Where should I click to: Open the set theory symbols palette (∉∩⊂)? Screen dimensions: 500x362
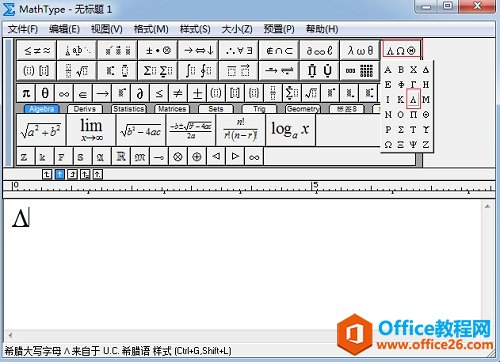coord(279,50)
